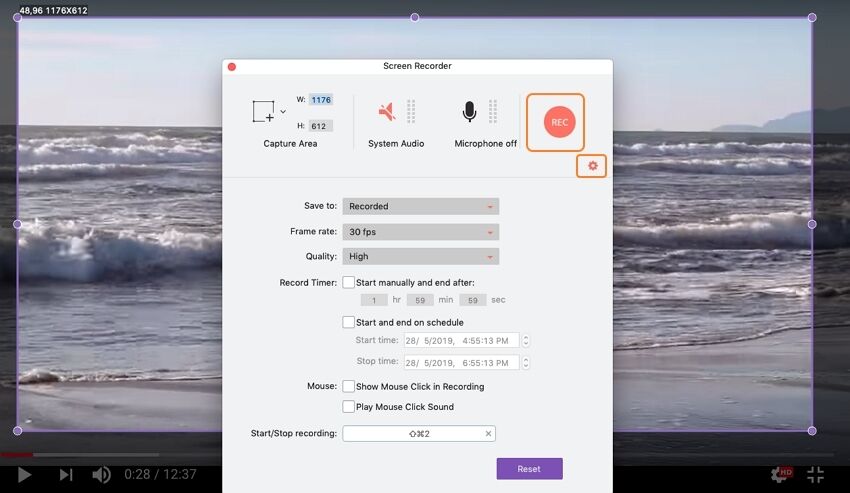850x493 pixels.
Task: Mute the video player volume
Action: click(x=101, y=475)
